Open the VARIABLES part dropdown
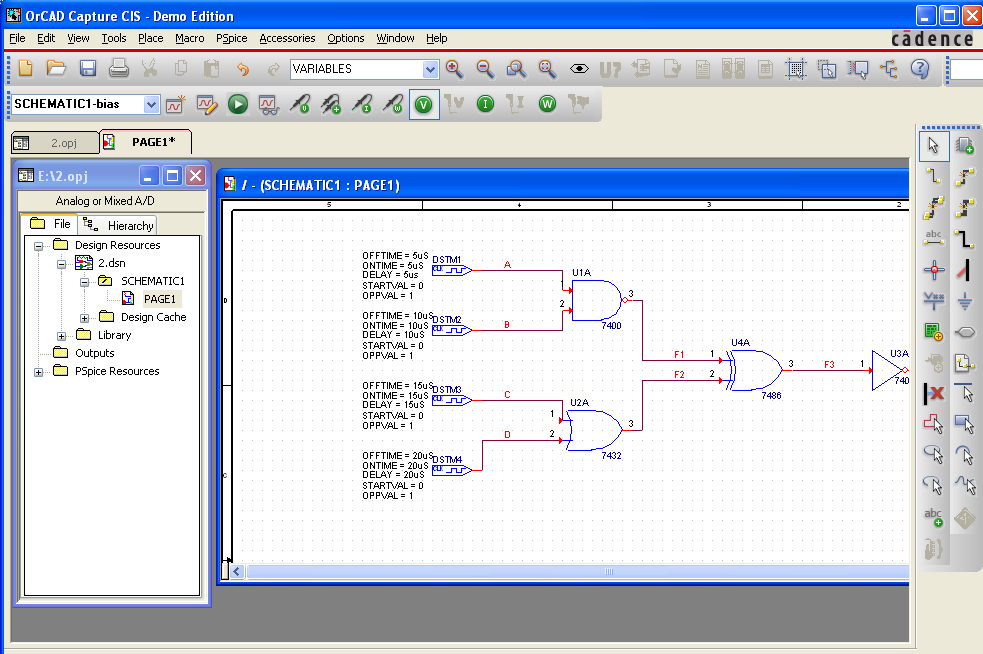This screenshot has width=983, height=654. [430, 69]
